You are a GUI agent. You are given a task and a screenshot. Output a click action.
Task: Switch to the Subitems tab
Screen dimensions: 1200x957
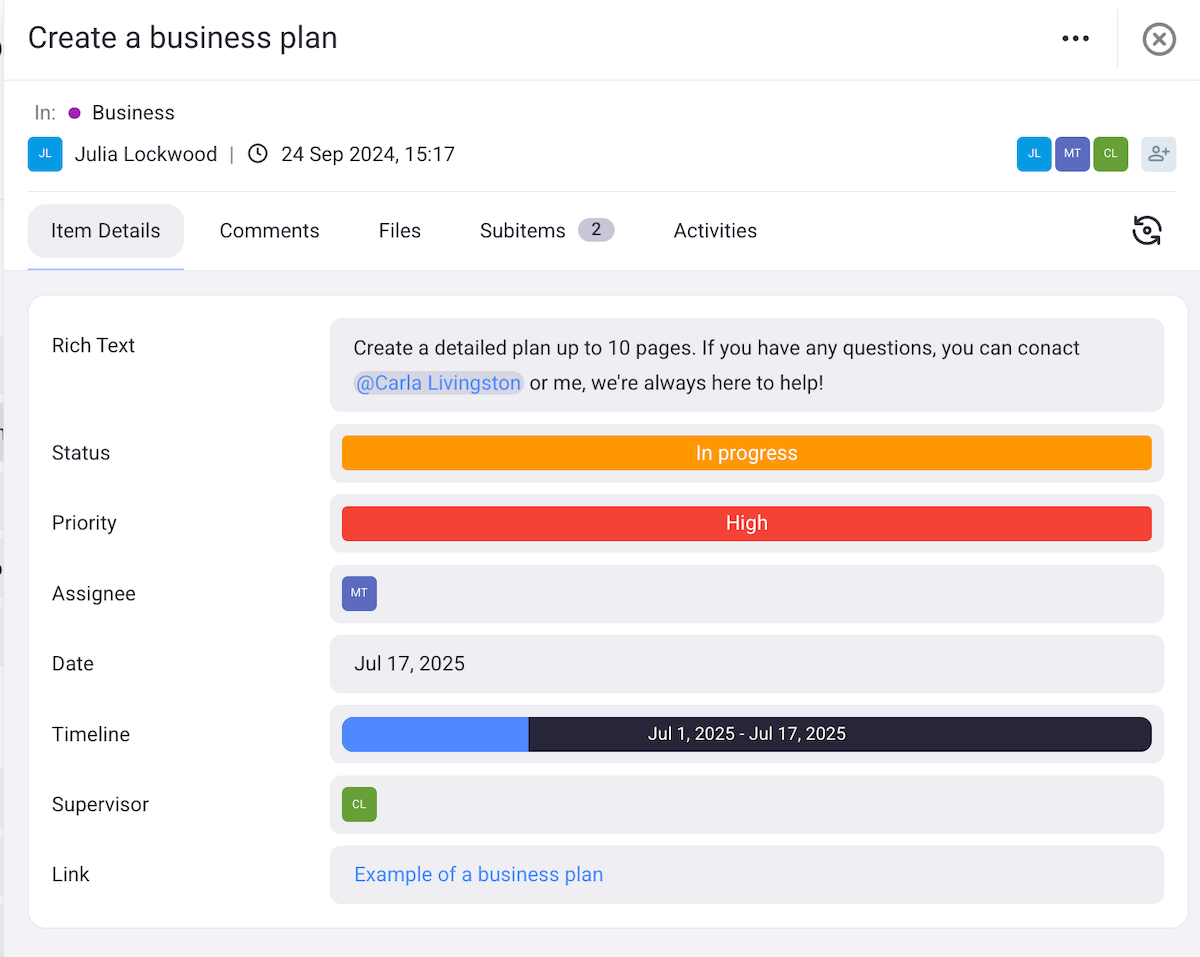point(522,230)
